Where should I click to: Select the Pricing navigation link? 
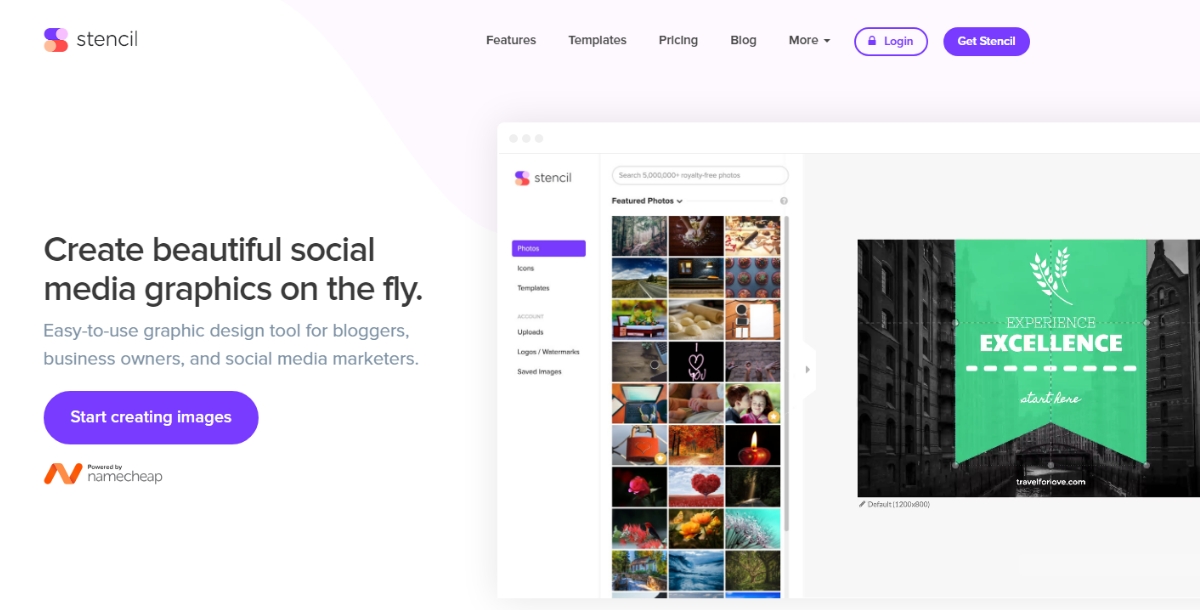(678, 41)
